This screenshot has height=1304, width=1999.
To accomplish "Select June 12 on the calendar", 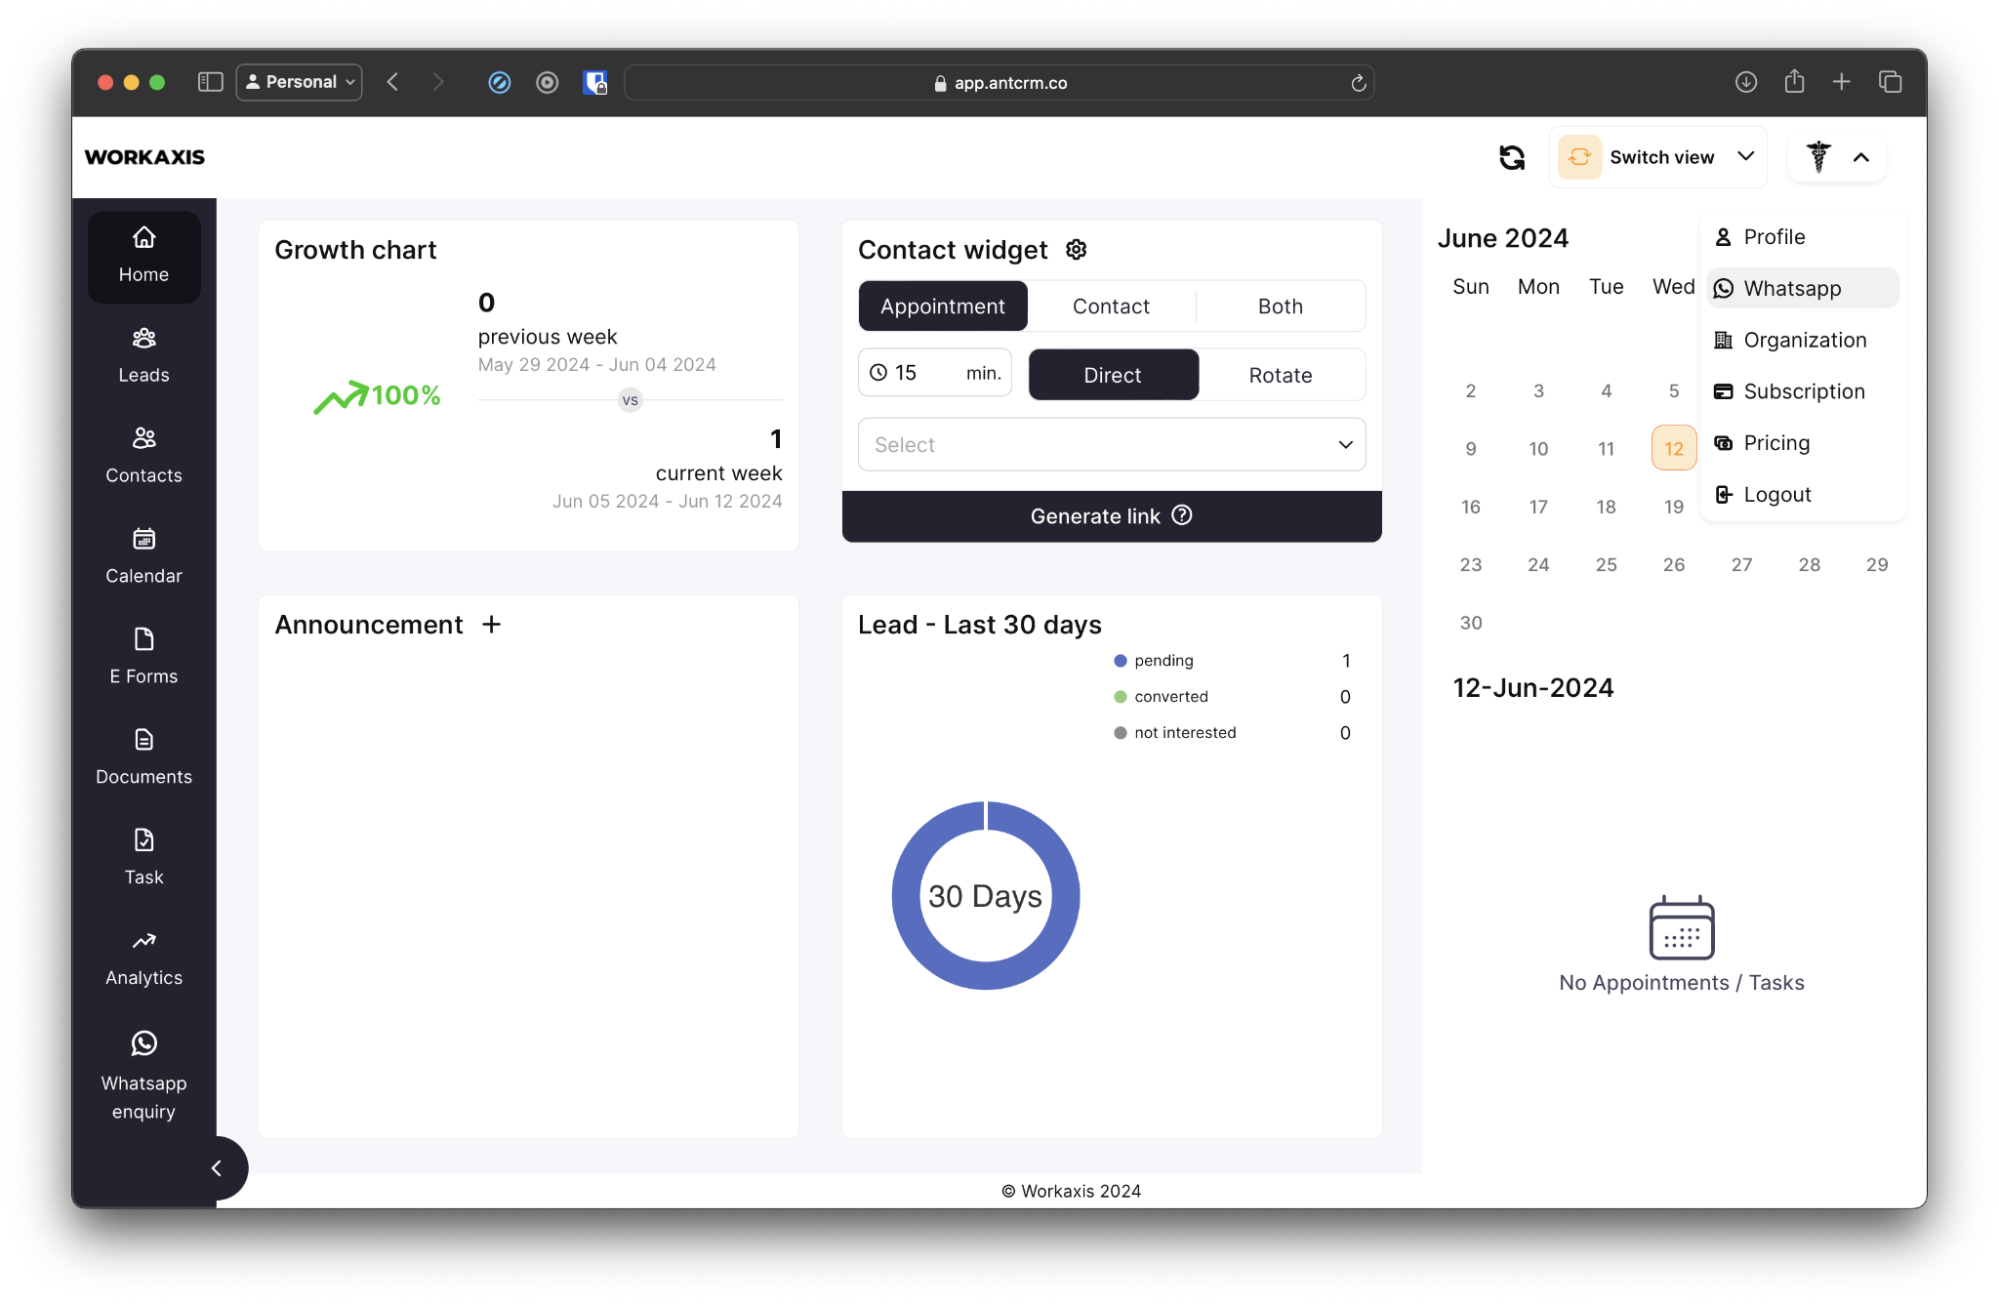I will [x=1673, y=448].
